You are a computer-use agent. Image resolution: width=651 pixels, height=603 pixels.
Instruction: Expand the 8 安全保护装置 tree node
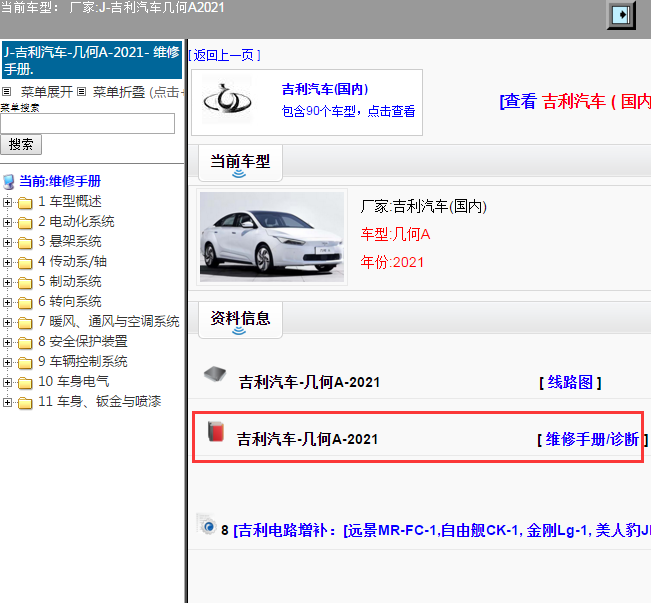coord(7,342)
